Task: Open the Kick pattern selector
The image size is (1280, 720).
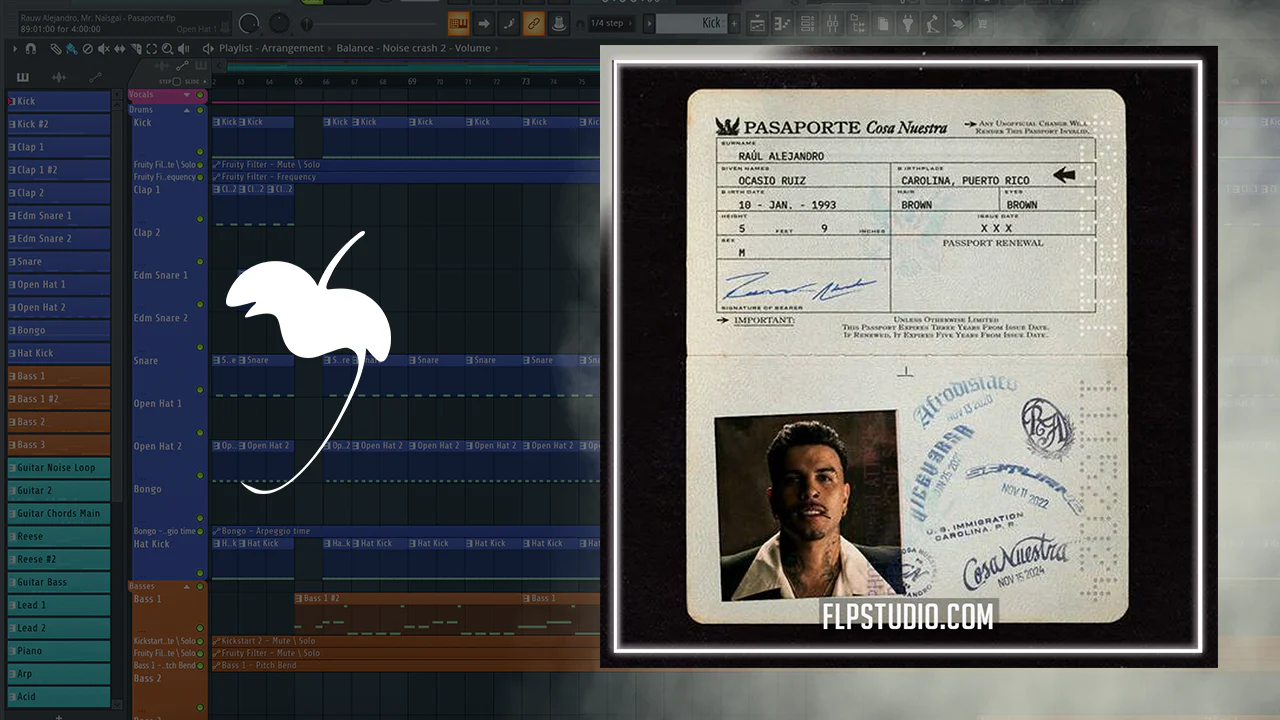Action: [x=692, y=23]
